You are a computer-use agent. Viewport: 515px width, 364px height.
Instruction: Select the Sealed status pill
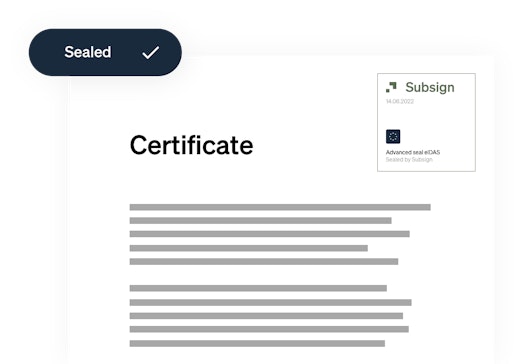105,52
